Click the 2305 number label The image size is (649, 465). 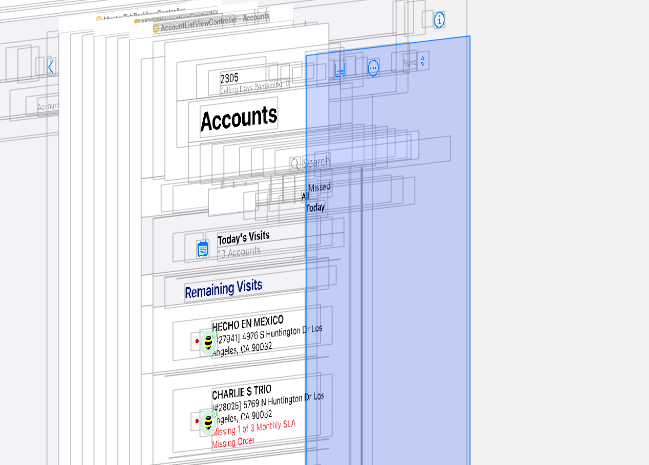click(x=229, y=78)
